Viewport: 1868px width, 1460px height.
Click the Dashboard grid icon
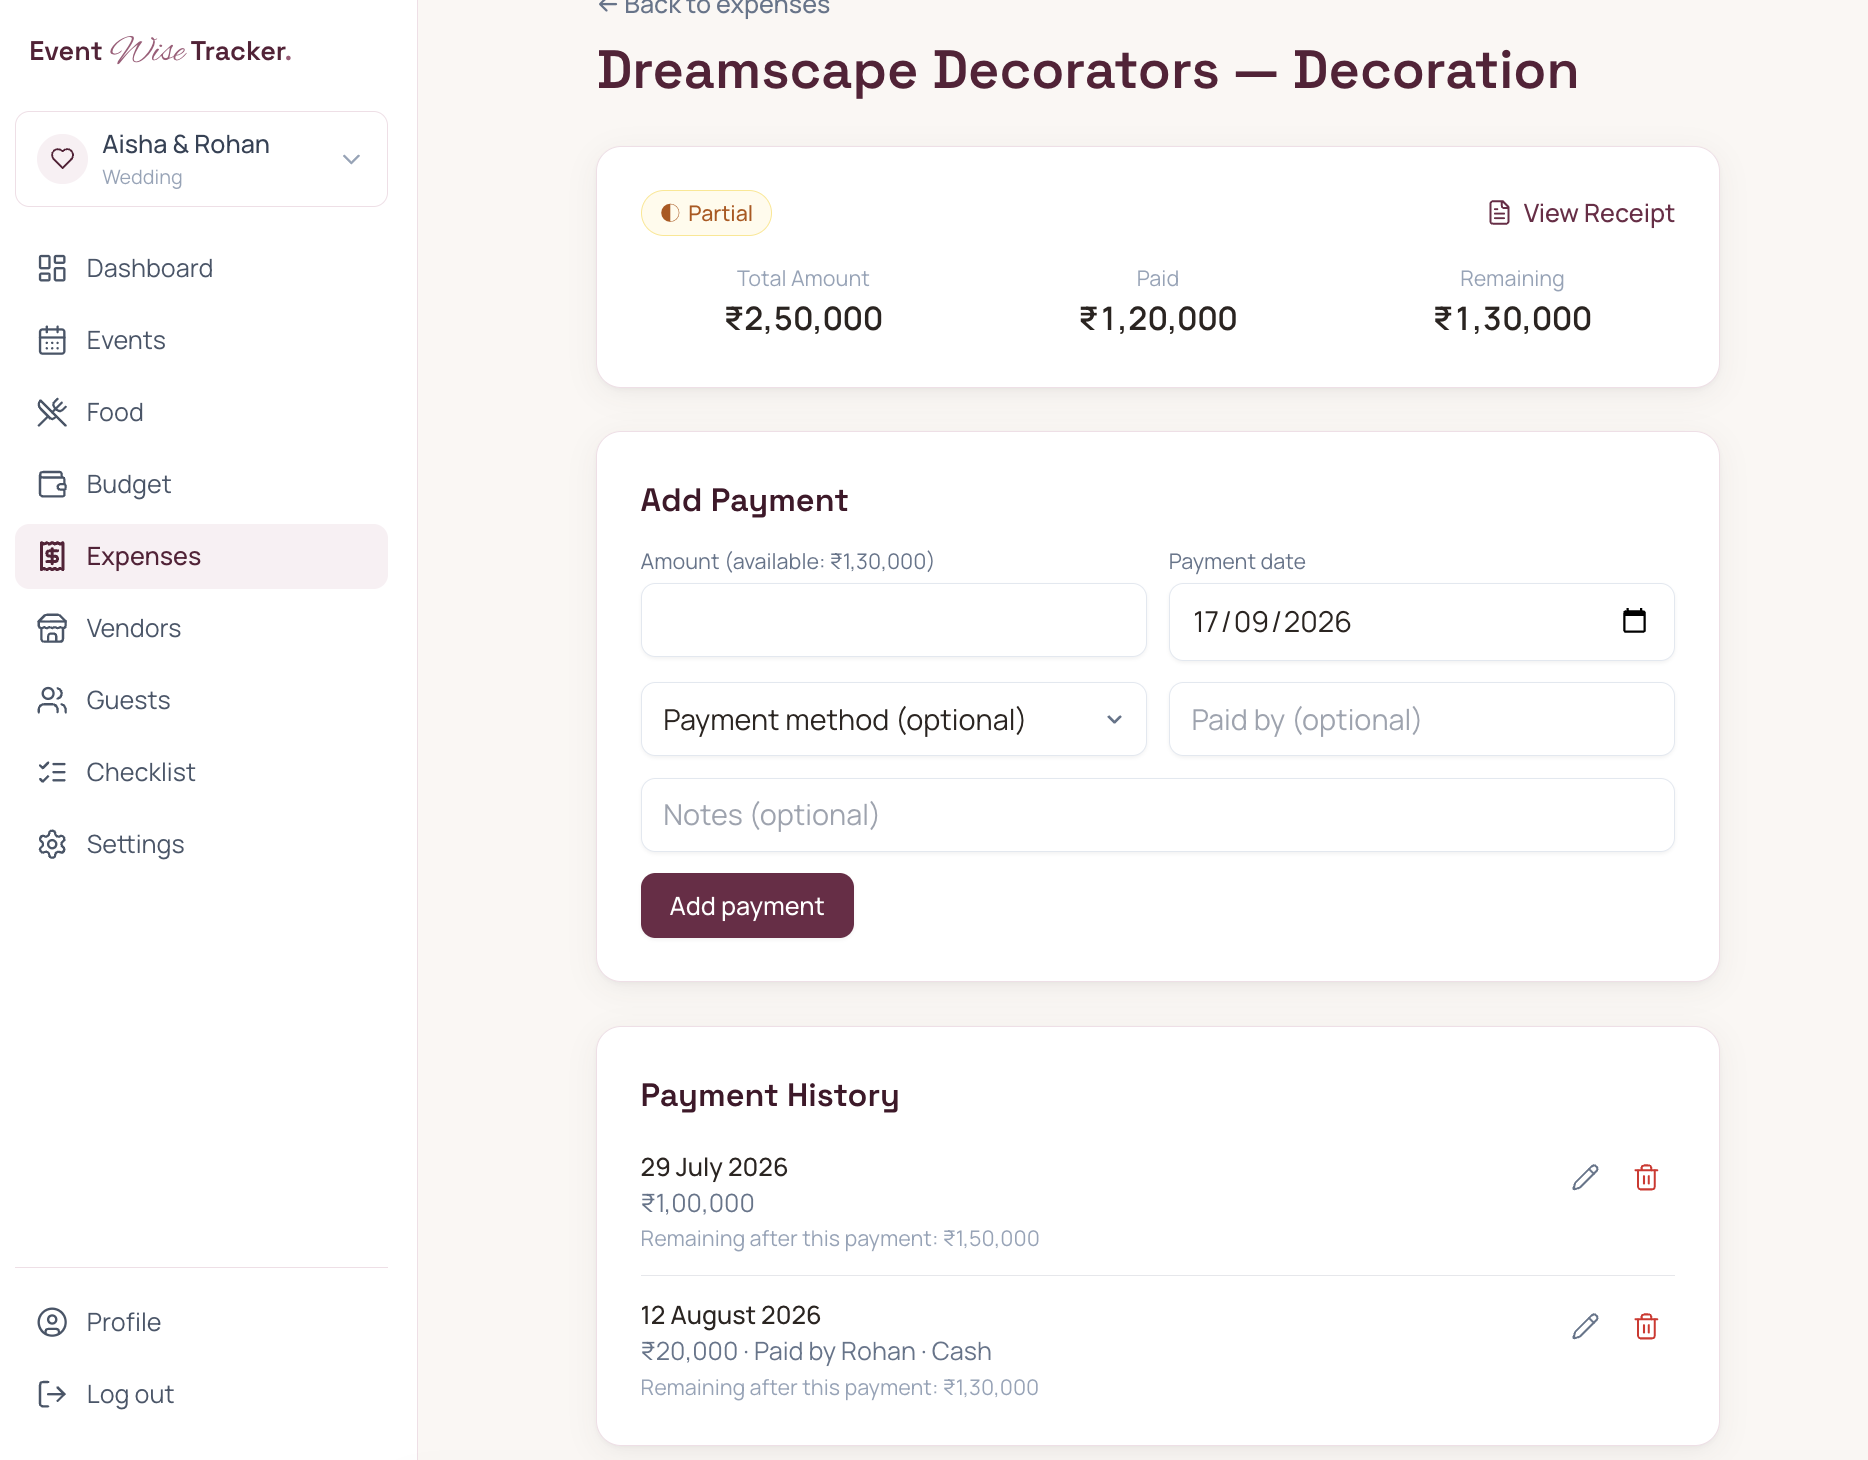tap(52, 268)
